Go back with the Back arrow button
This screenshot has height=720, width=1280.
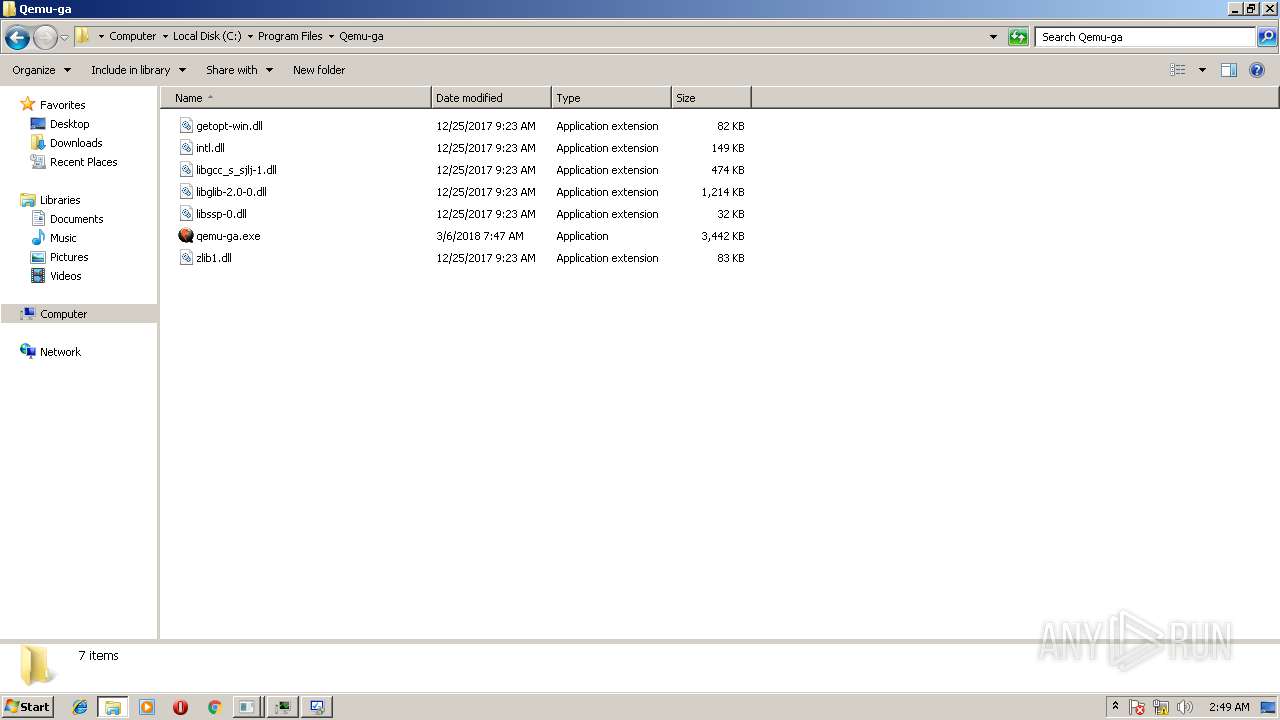(x=17, y=38)
